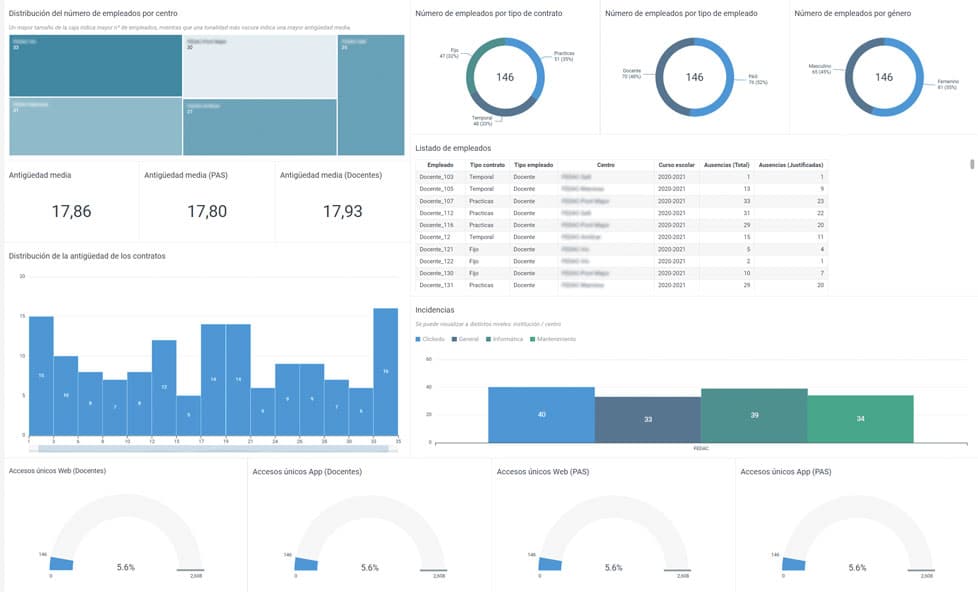Click the Femenino label on gender donut
978x592 pixels.
[947, 84]
